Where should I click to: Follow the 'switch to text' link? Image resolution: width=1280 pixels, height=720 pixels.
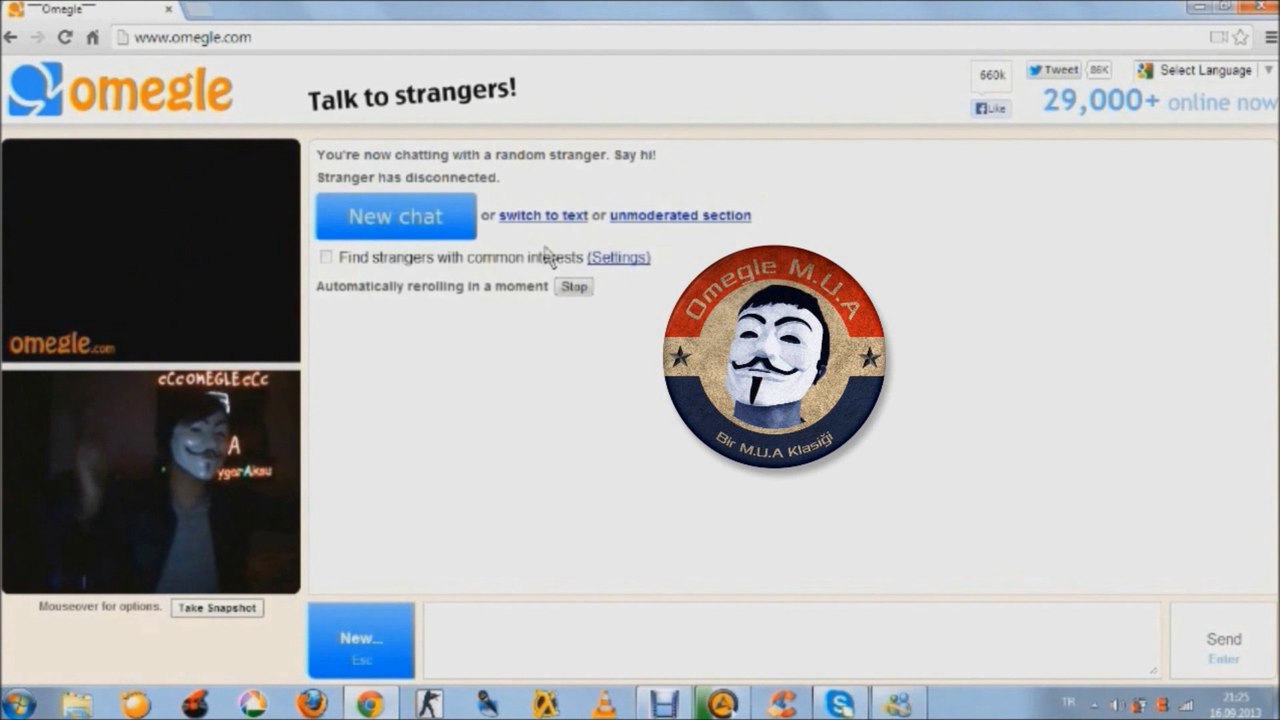point(543,215)
